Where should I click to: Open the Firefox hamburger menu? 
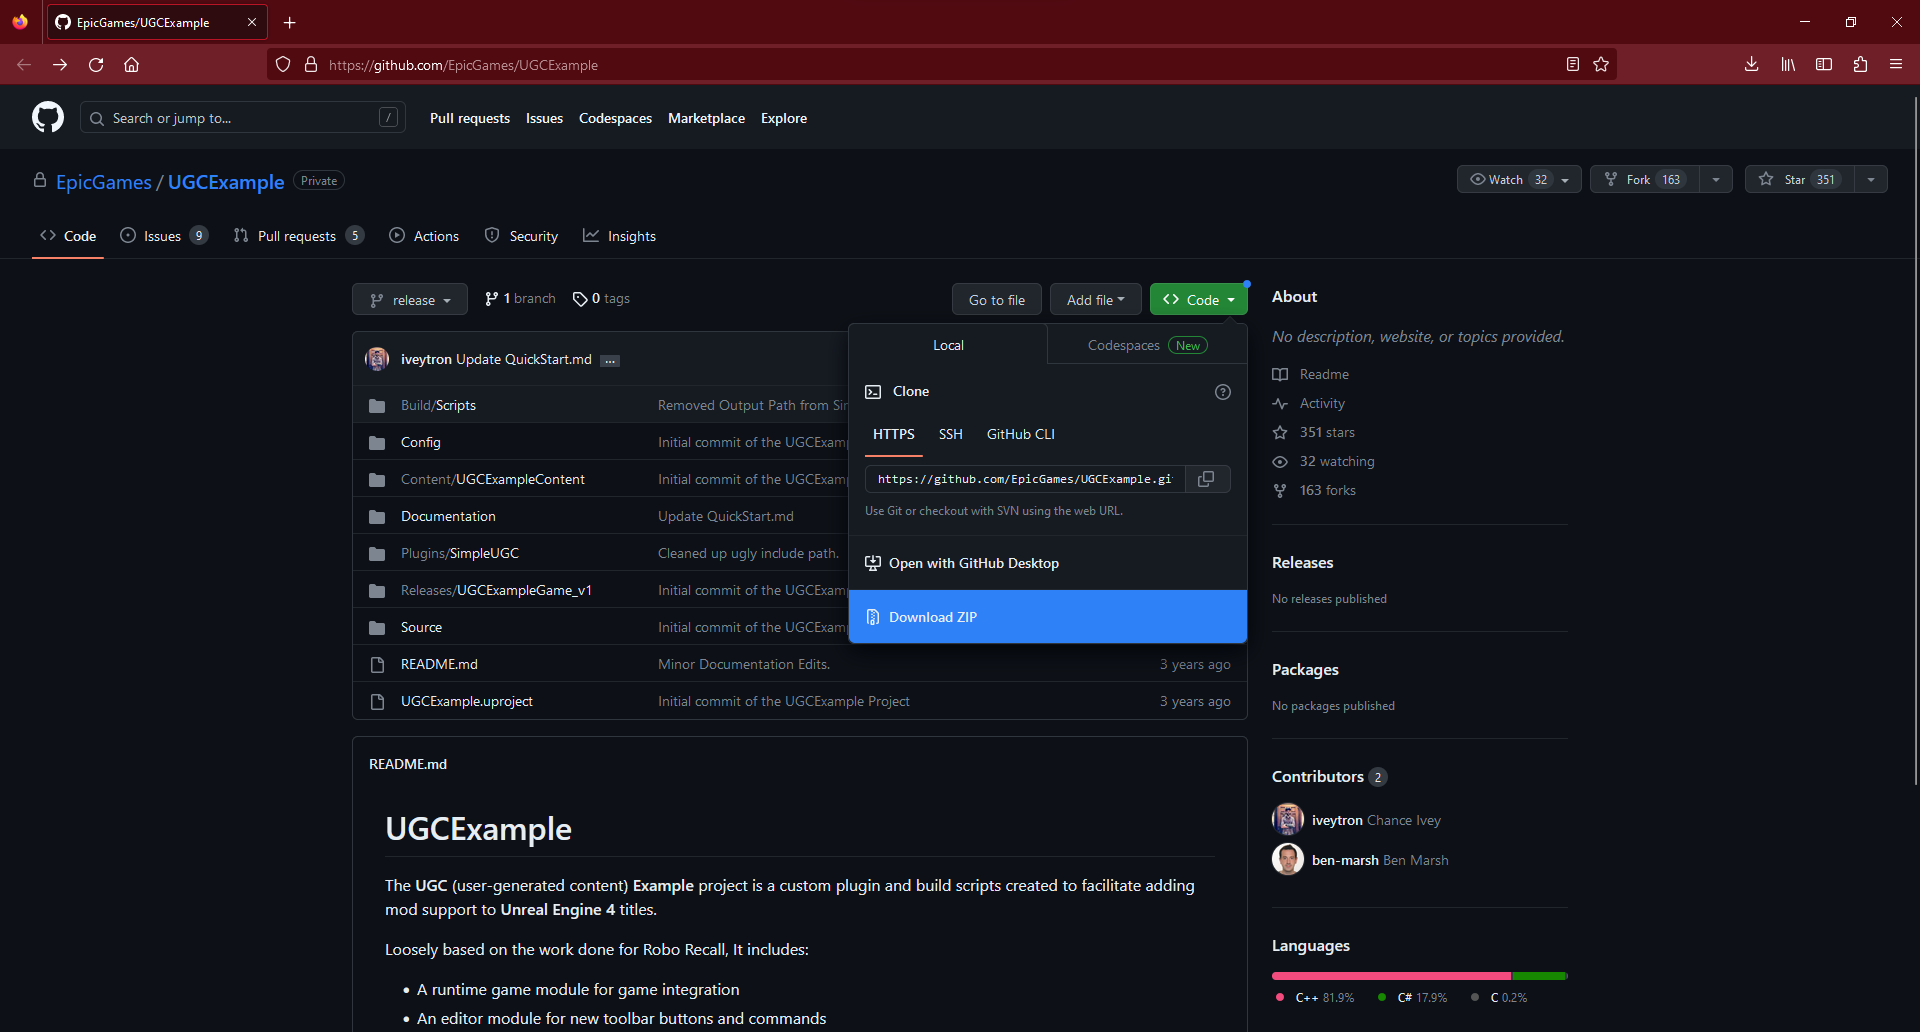pyautogui.click(x=1896, y=64)
